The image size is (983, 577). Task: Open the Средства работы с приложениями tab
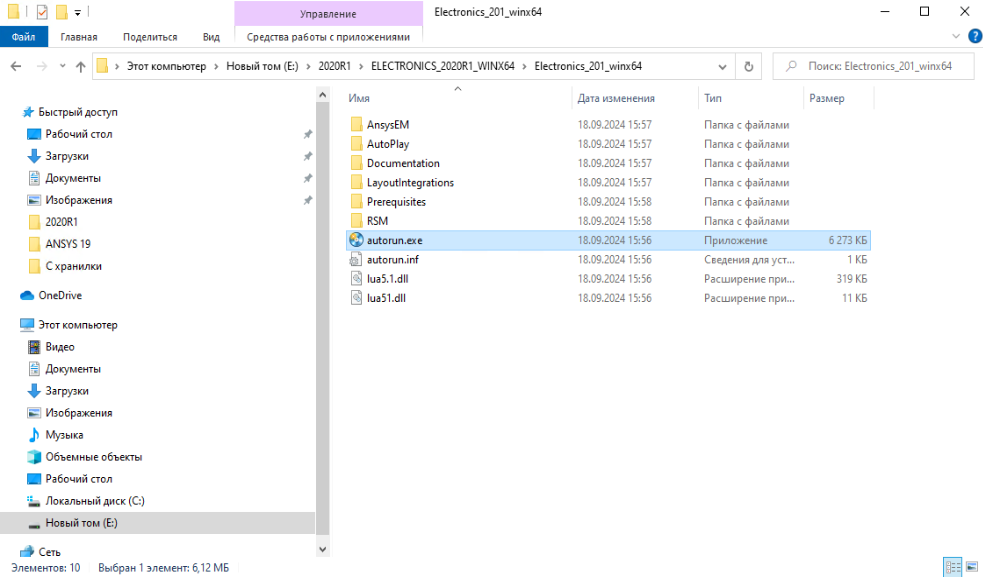(x=328, y=37)
